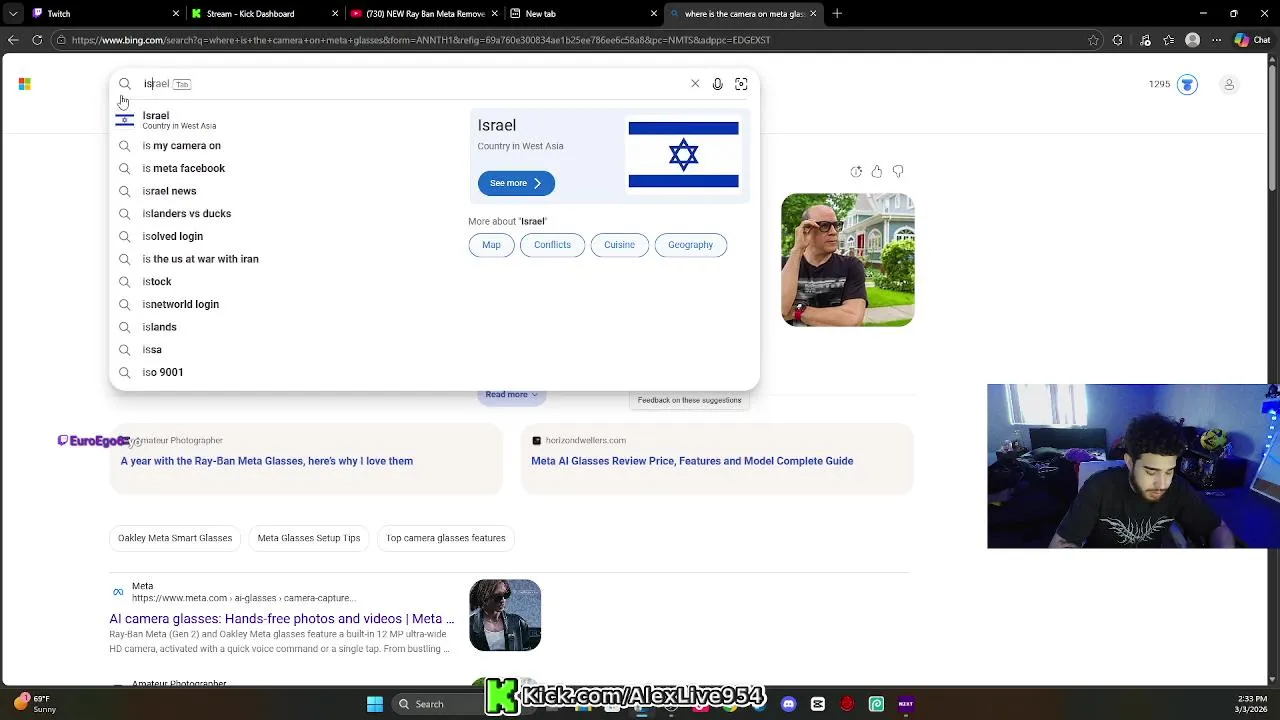Click Feedback on these suggestions
The width and height of the screenshot is (1280, 720).
(689, 400)
